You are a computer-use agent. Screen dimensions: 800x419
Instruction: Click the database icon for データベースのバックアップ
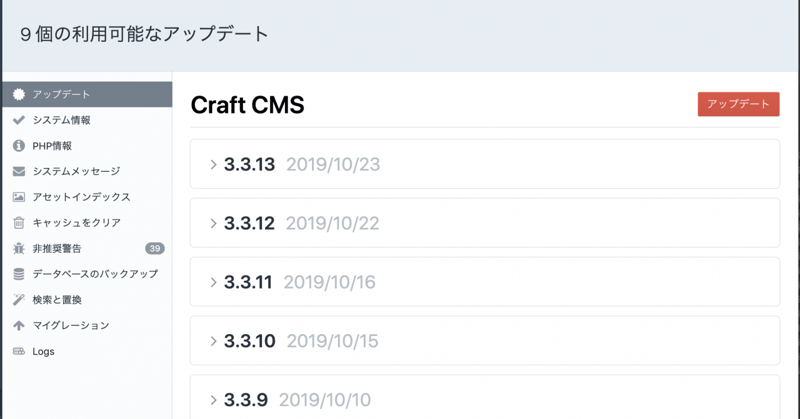19,274
